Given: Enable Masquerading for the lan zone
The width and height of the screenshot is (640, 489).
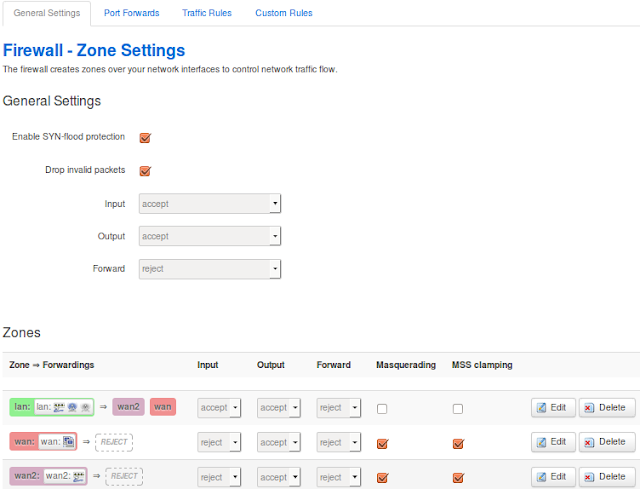Looking at the screenshot, I should [382, 409].
